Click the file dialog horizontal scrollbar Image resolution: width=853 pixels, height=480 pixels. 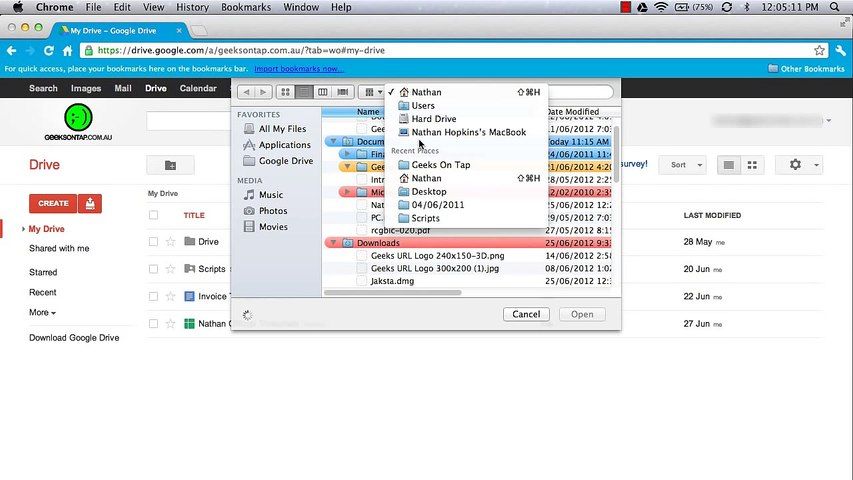[393, 293]
